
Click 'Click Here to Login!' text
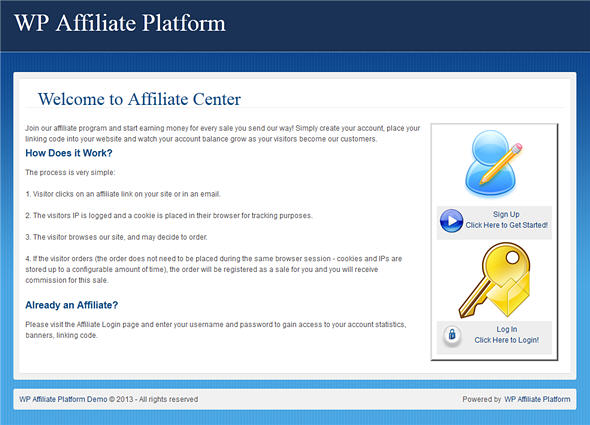point(506,340)
